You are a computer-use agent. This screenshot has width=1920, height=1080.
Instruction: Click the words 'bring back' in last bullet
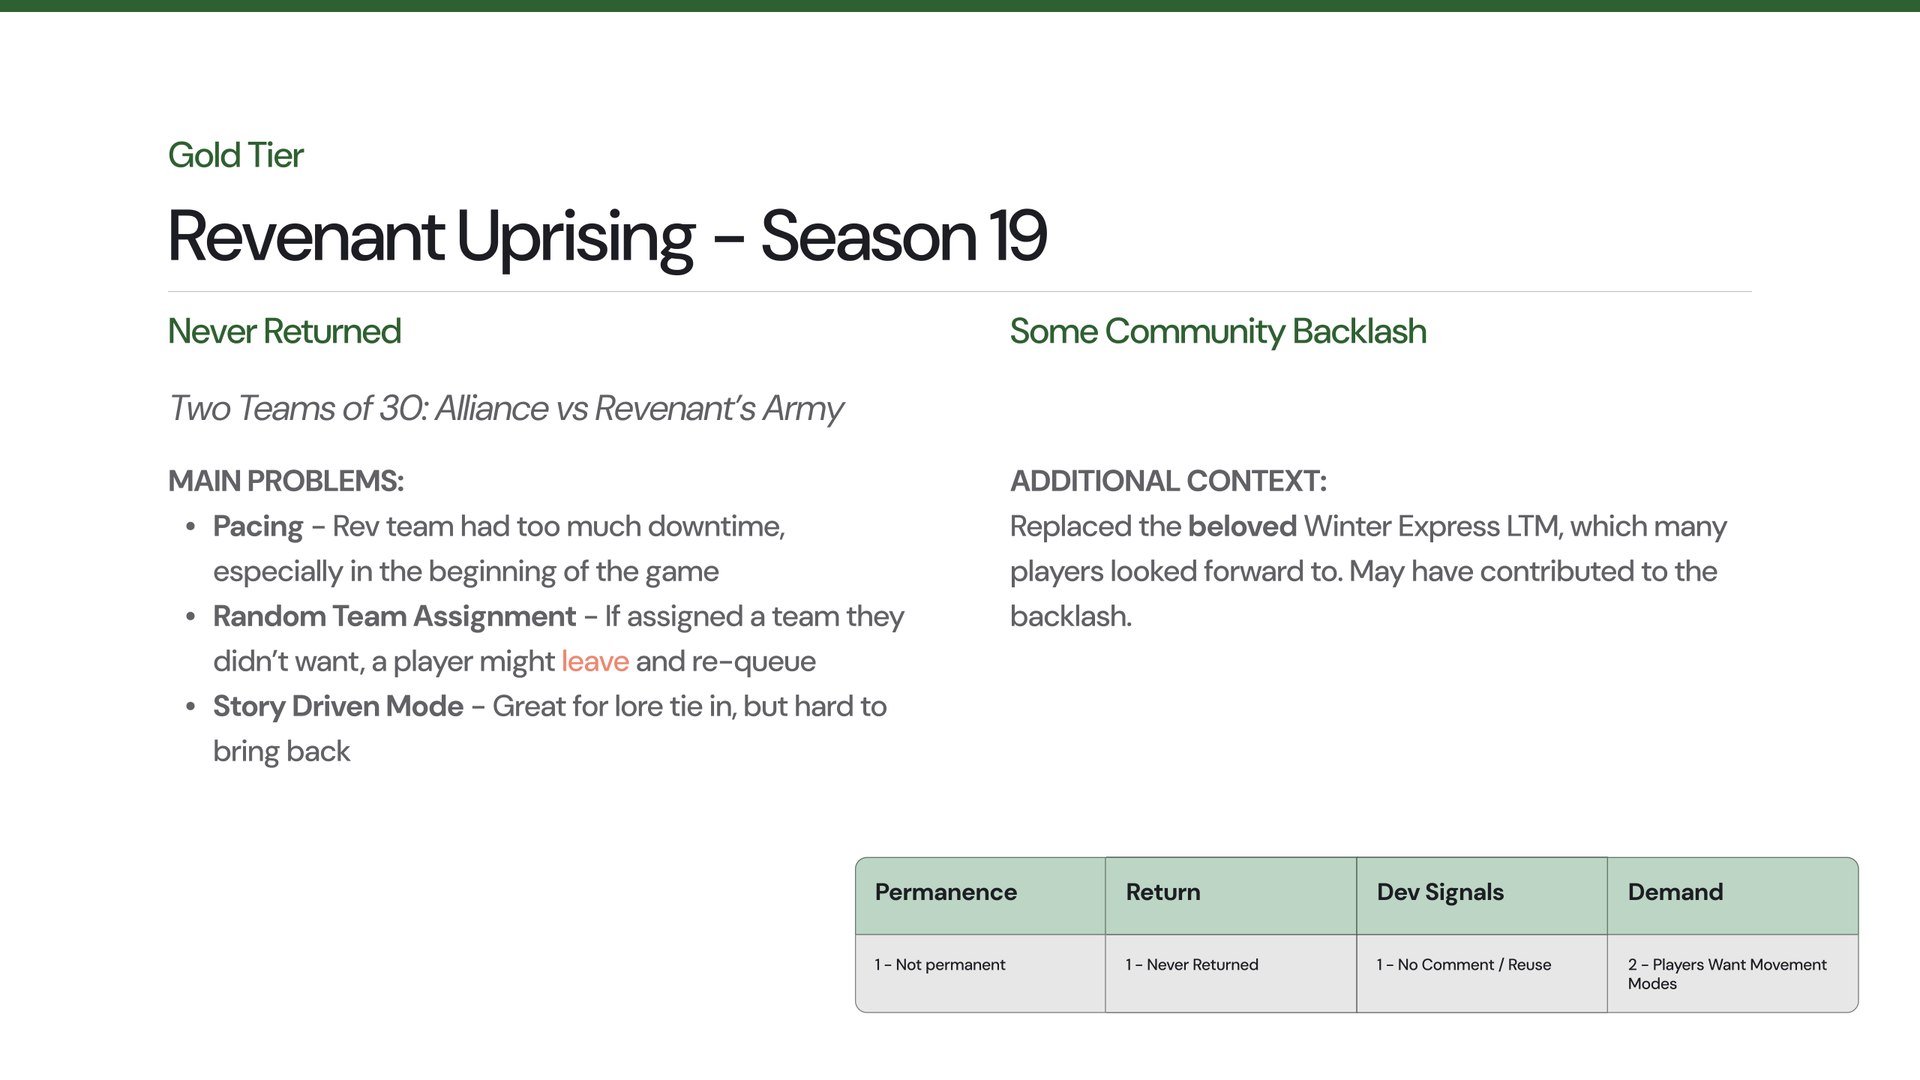pos(281,751)
